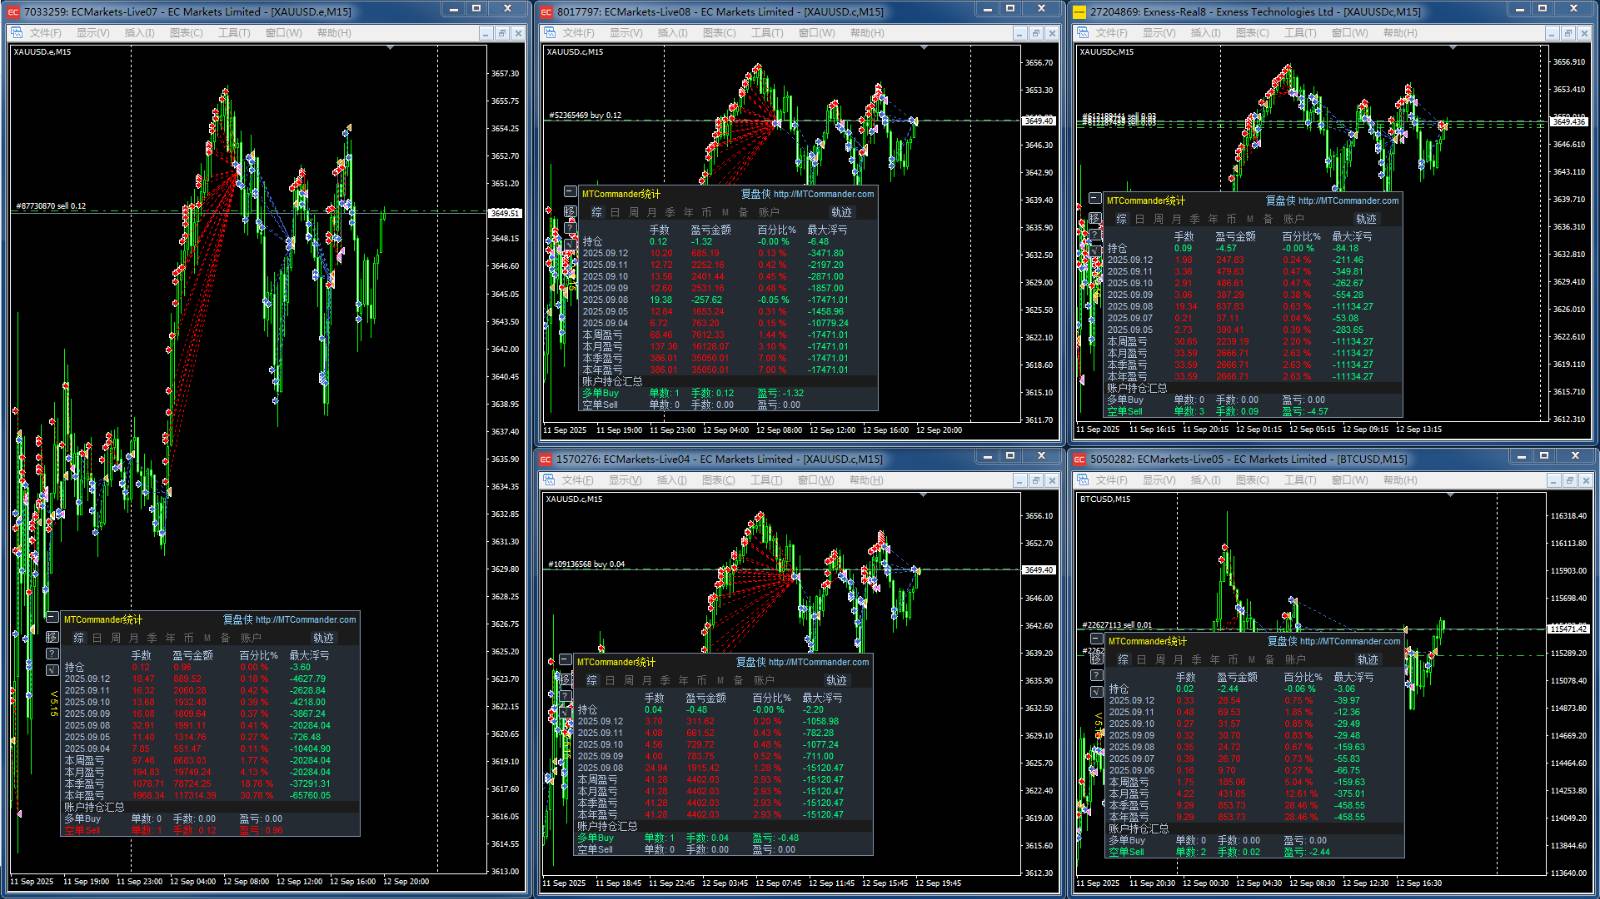1600x899 pixels.
Task: Open 图表(C) menu in the 7033259 window
Action: [x=186, y=33]
